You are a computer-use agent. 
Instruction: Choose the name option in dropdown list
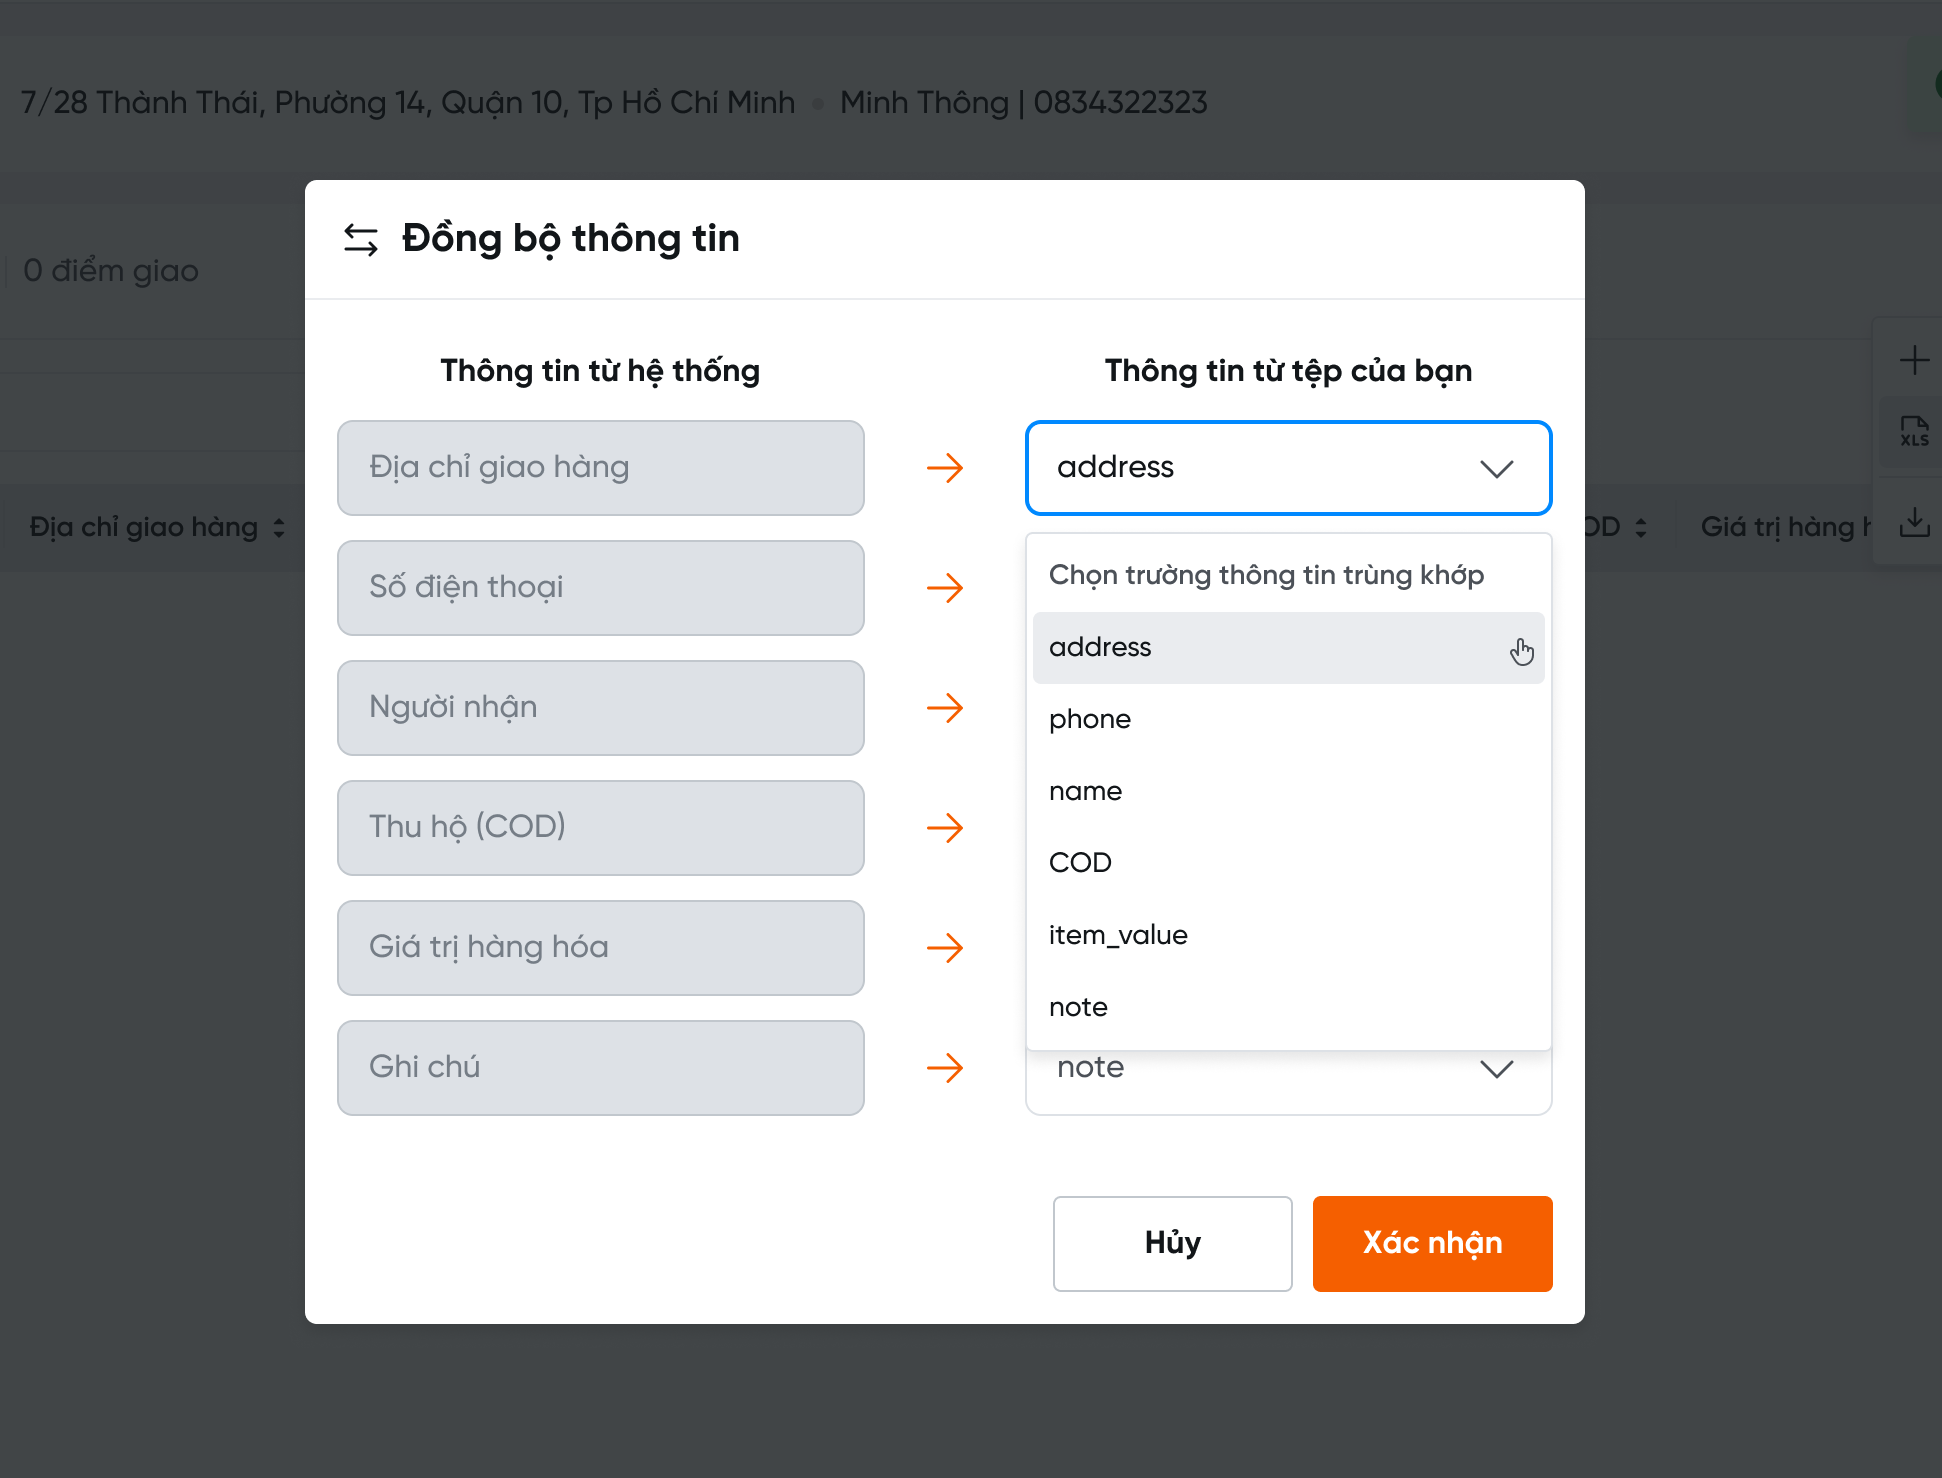point(1085,791)
